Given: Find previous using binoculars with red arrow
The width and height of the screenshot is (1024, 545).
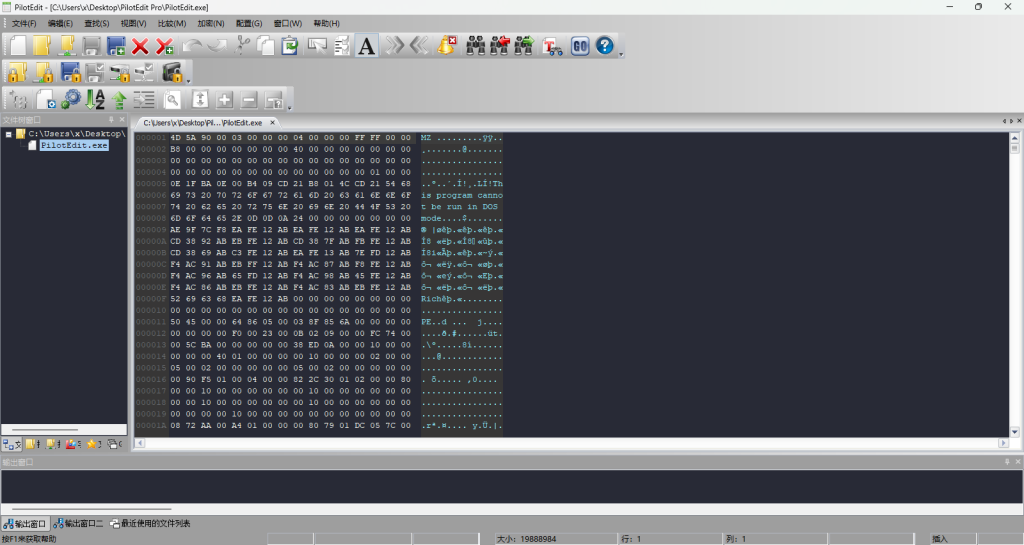Looking at the screenshot, I should coord(500,46).
